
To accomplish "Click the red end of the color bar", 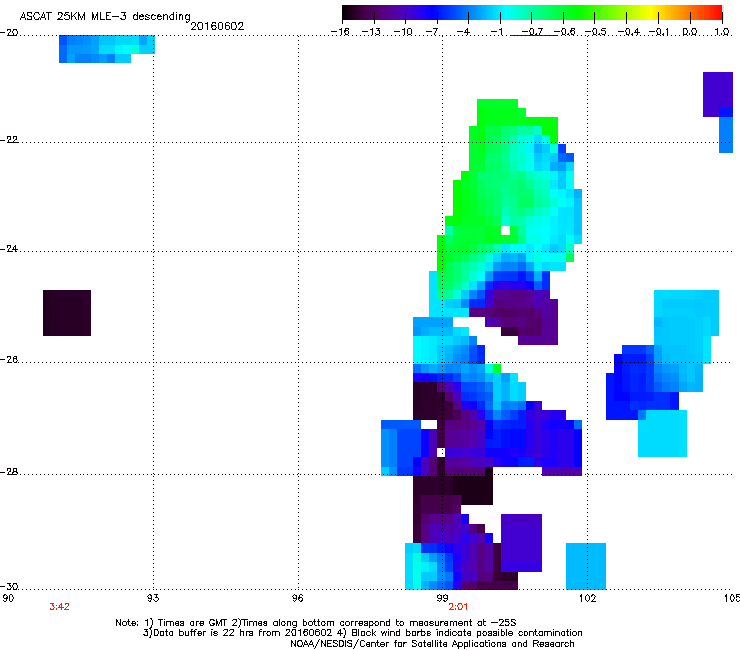I will pyautogui.click(x=715, y=12).
